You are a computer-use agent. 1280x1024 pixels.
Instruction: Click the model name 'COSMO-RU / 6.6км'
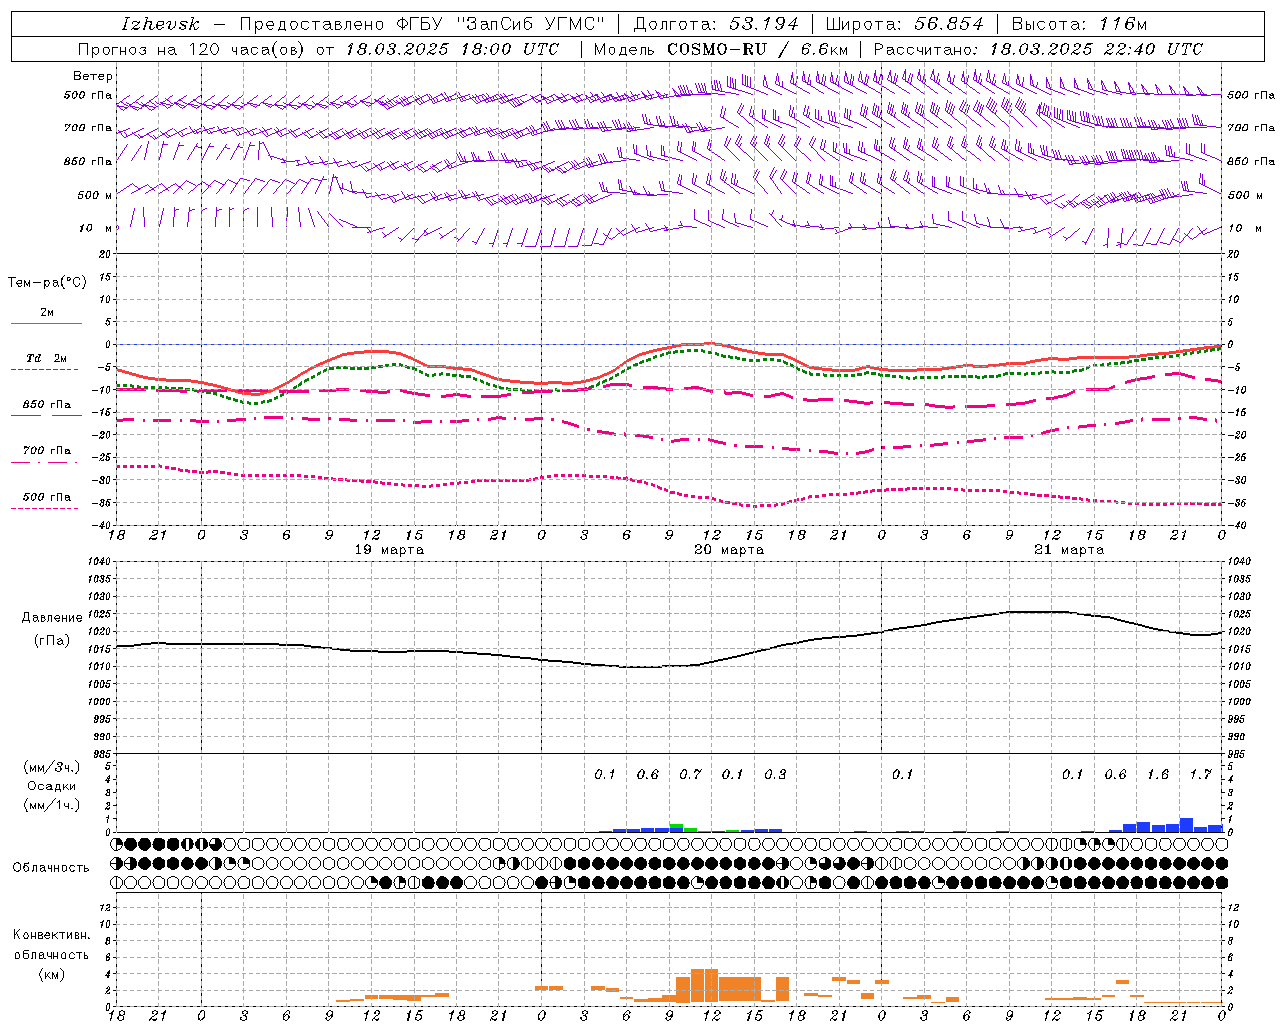pos(758,49)
